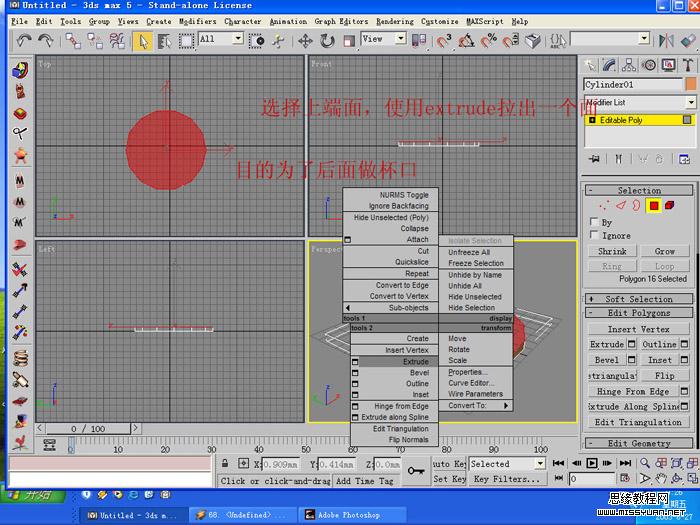Open the Rendering menu

pyautogui.click(x=395, y=21)
